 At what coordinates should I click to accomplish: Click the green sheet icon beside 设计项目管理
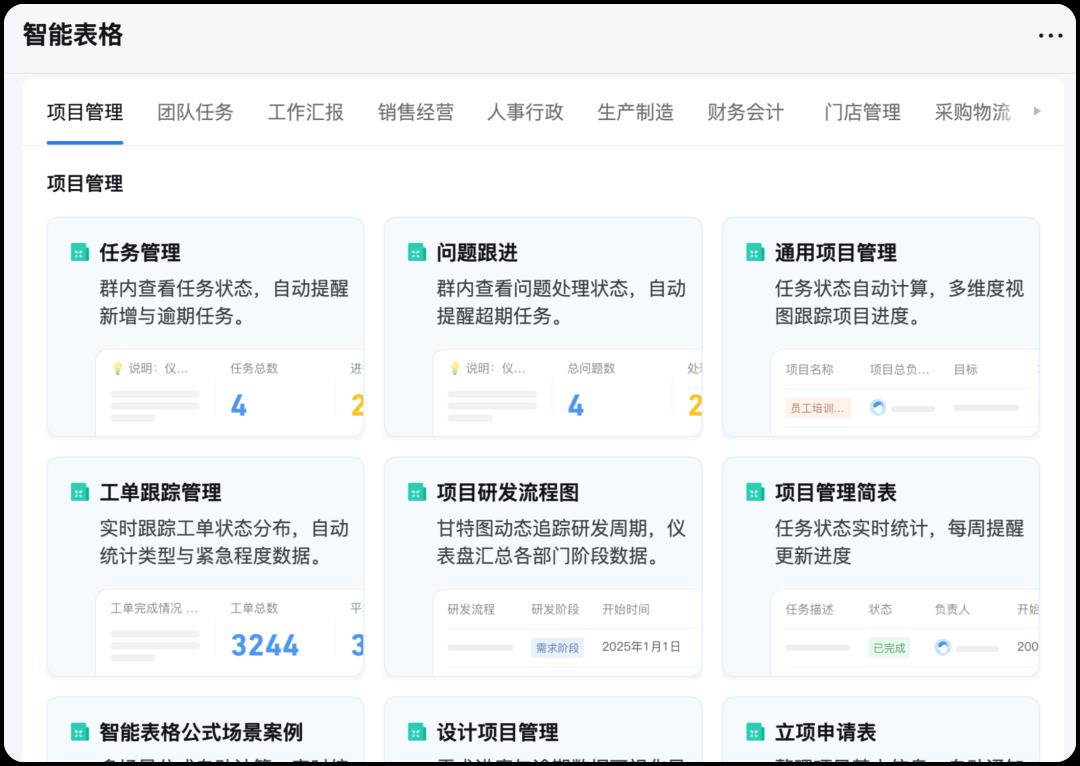click(x=417, y=732)
